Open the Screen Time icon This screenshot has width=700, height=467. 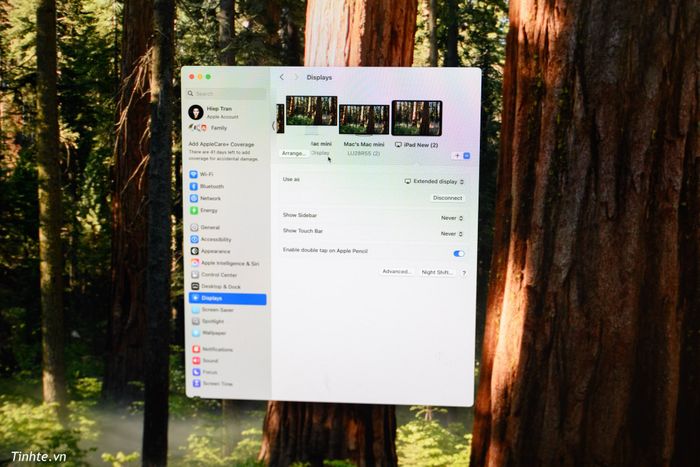[x=196, y=384]
